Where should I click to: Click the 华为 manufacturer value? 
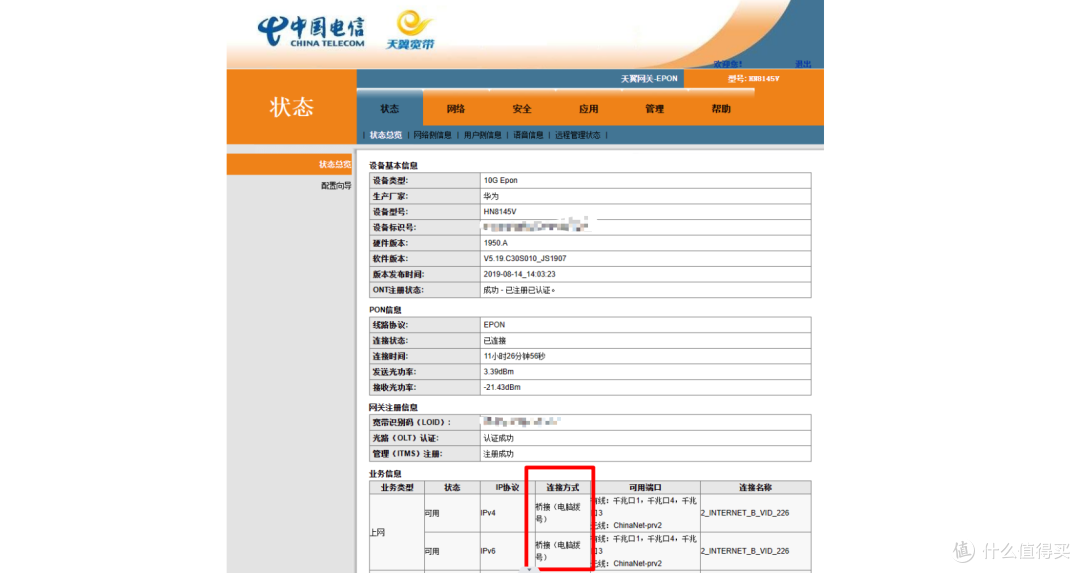[491, 196]
